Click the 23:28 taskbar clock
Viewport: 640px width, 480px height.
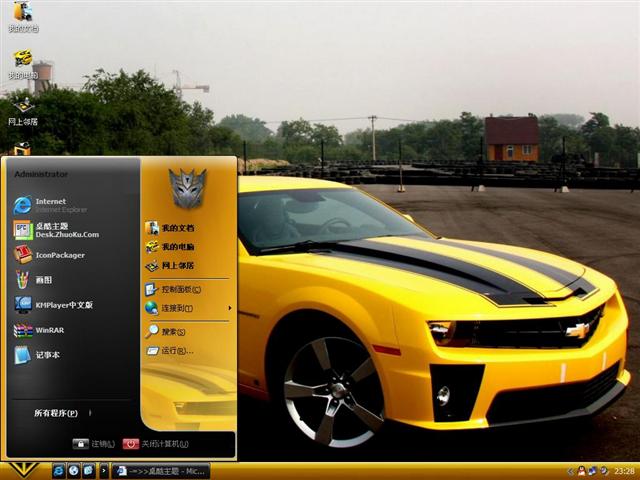[x=624, y=471]
